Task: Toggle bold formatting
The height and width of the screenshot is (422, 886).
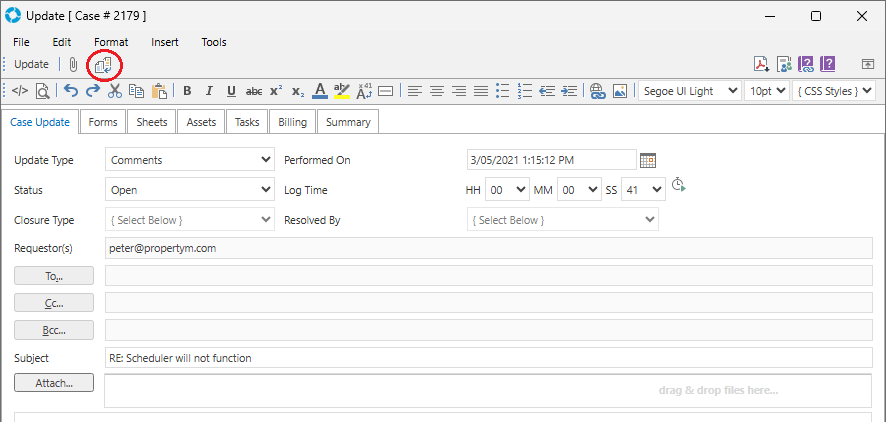Action: click(187, 91)
